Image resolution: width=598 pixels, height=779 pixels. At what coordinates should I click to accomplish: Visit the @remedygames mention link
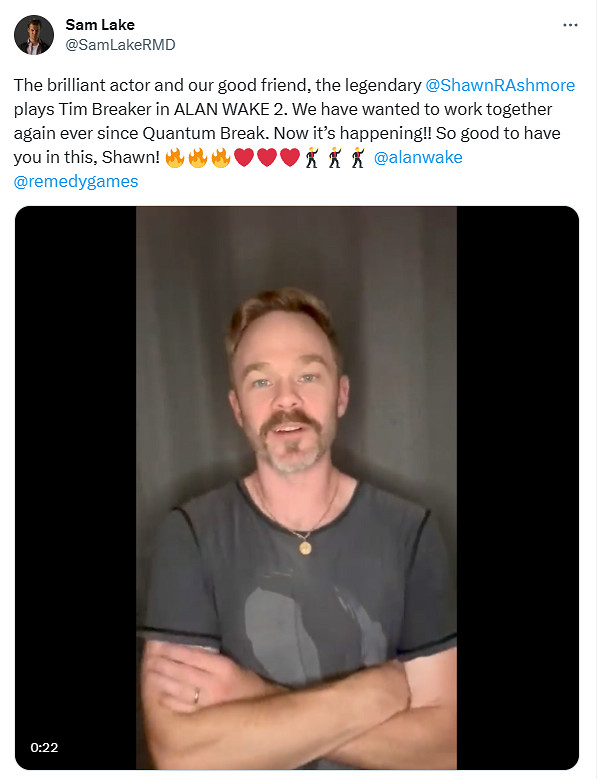[76, 181]
